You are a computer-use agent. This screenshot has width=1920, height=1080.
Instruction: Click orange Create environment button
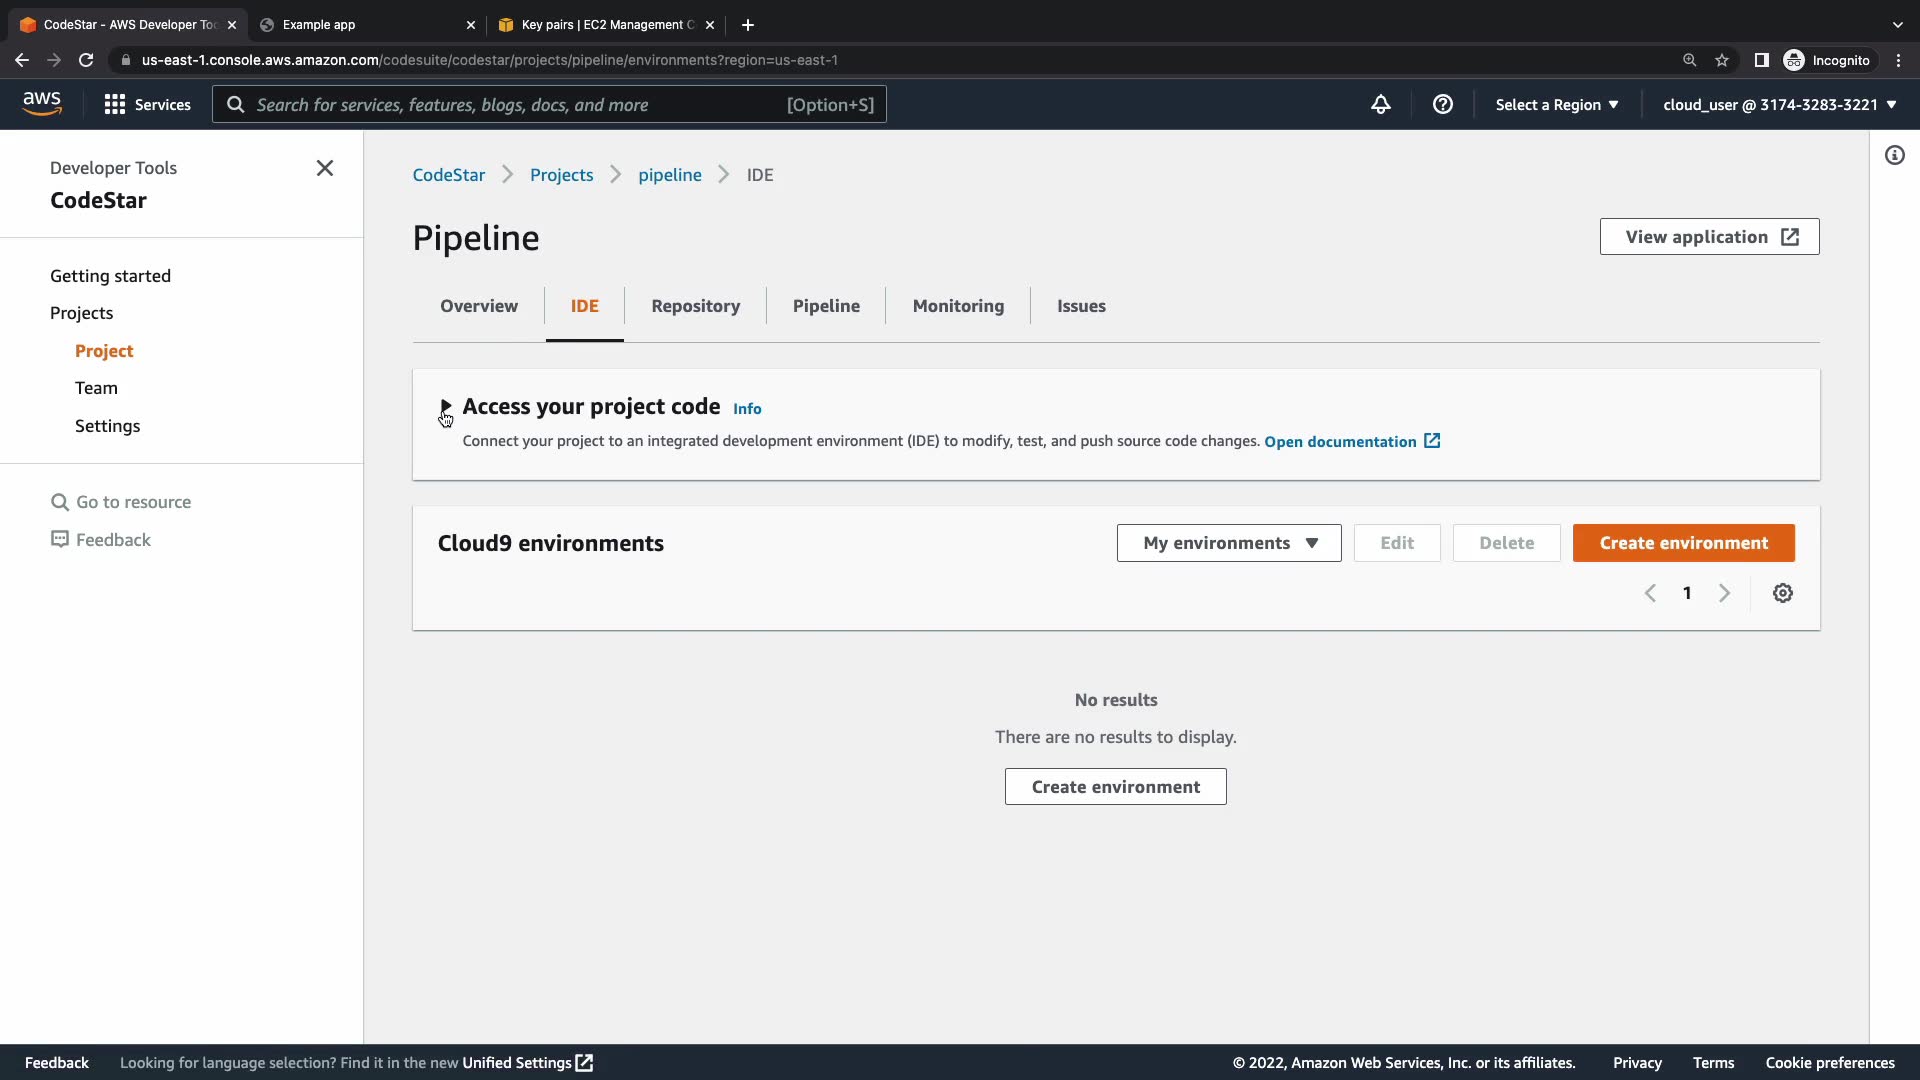click(x=1683, y=543)
